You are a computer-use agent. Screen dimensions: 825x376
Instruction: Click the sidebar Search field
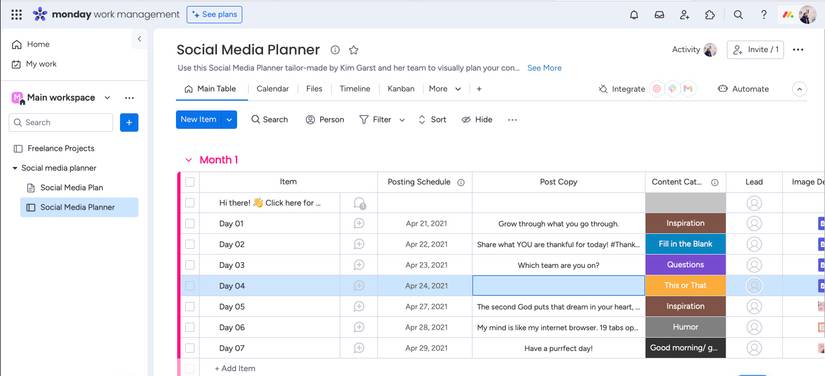click(x=61, y=123)
